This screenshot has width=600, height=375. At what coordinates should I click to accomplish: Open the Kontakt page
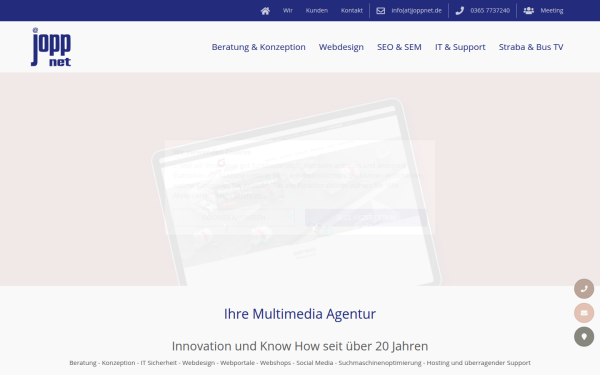[352, 11]
